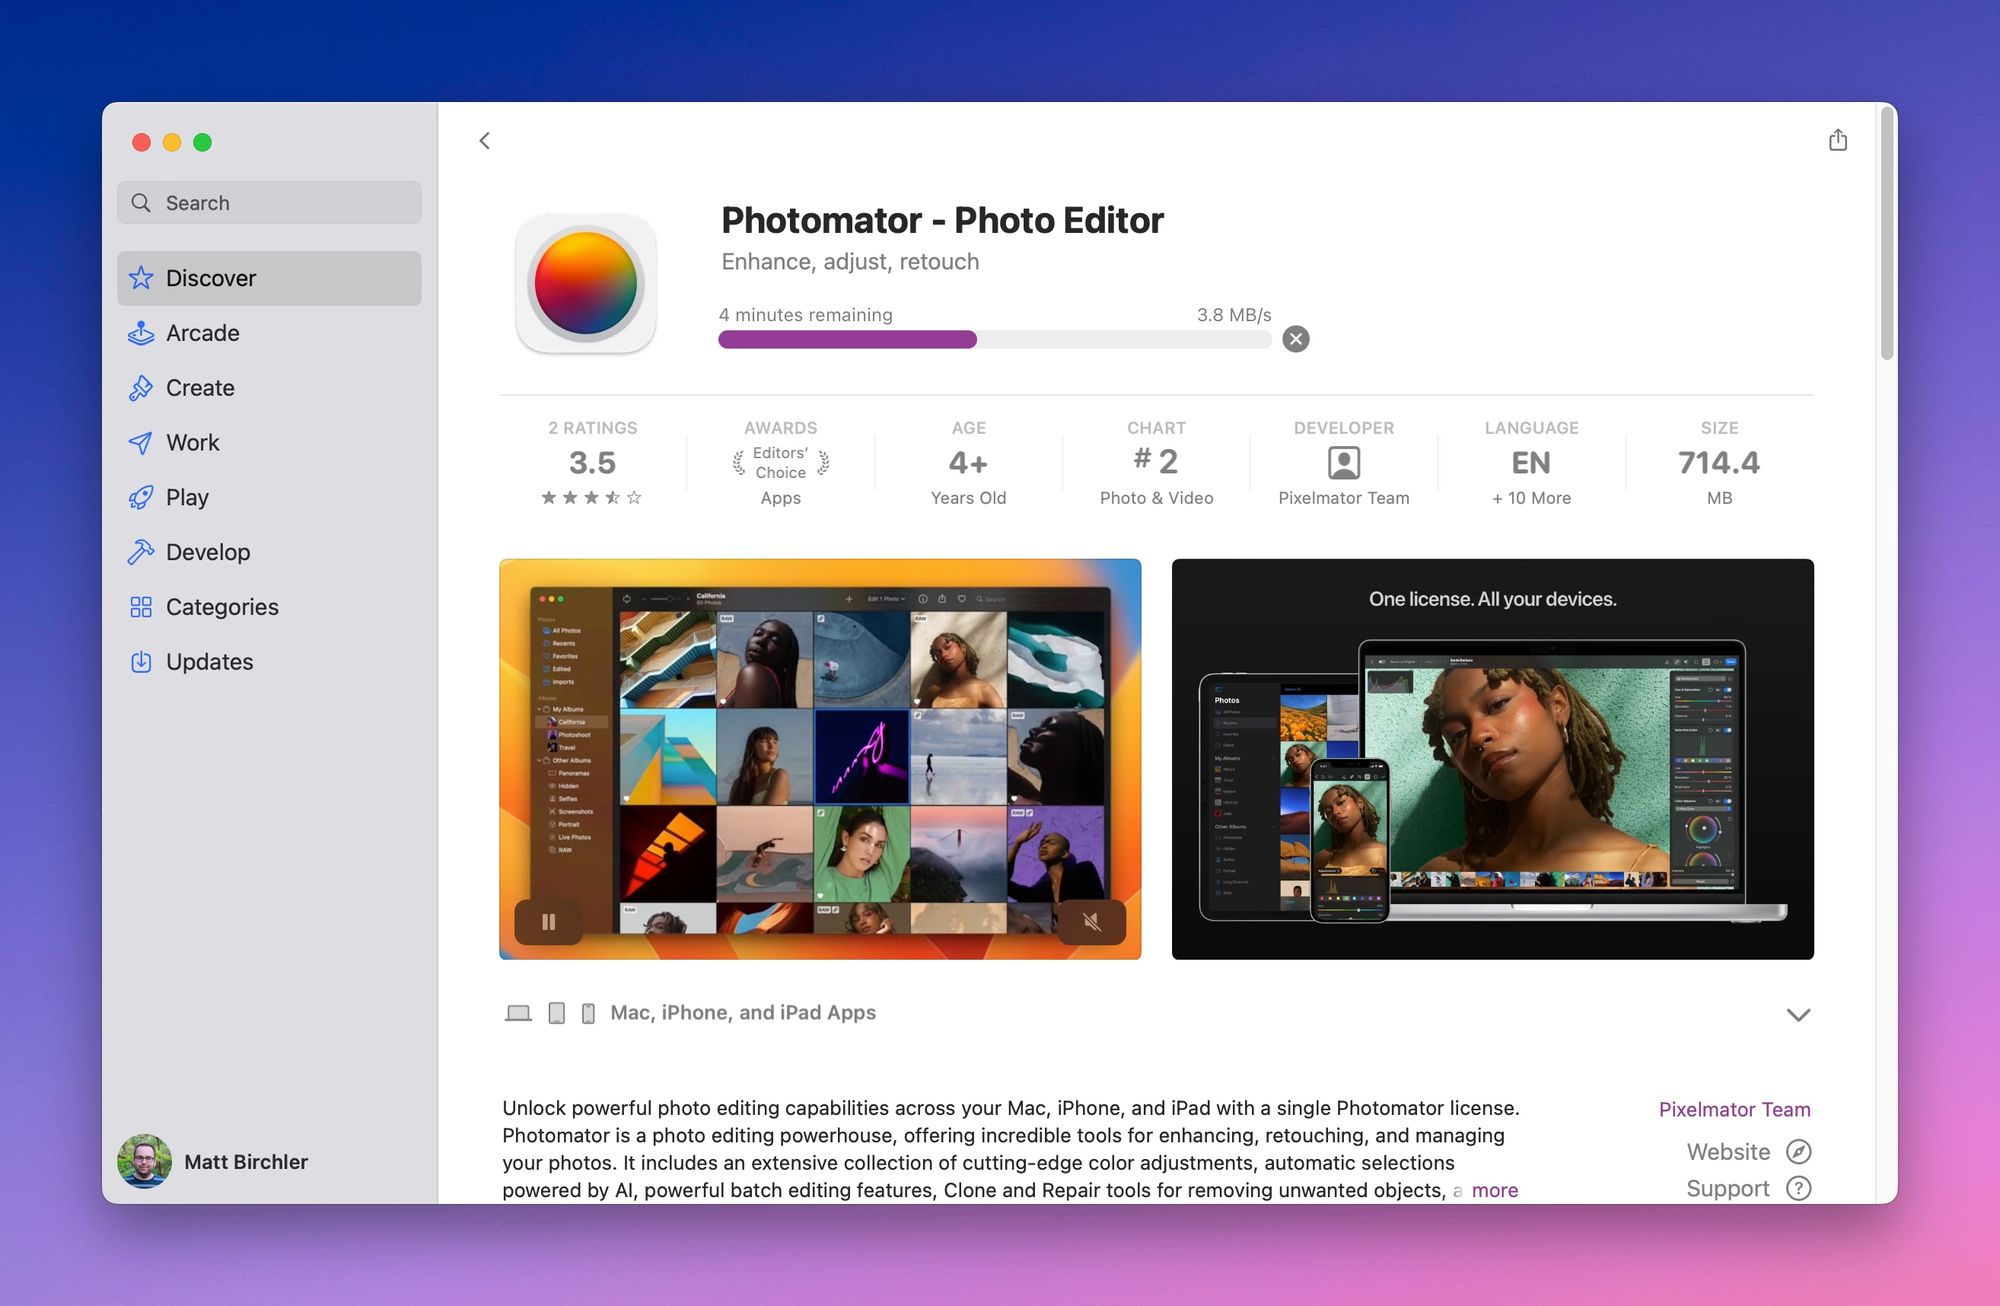Viewport: 2000px width, 1306px height.
Task: Click the rating stars row
Action: tap(592, 497)
